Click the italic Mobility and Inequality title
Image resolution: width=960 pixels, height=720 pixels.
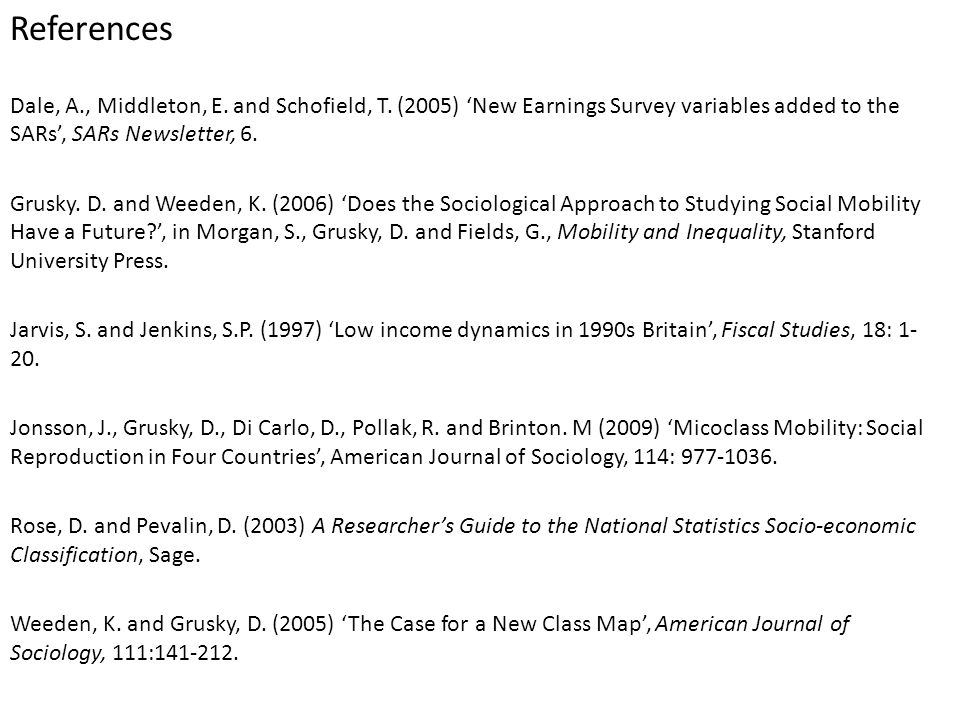672,232
